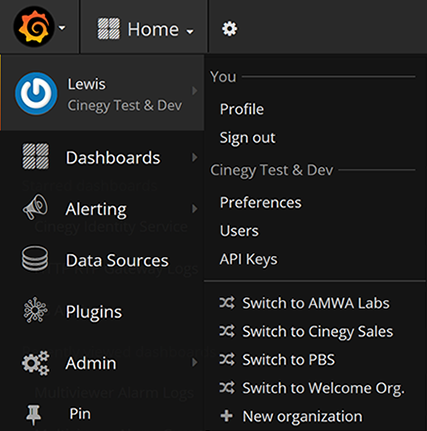
Task: Click shuffle icon beside AMWA Labs
Action: (x=227, y=303)
